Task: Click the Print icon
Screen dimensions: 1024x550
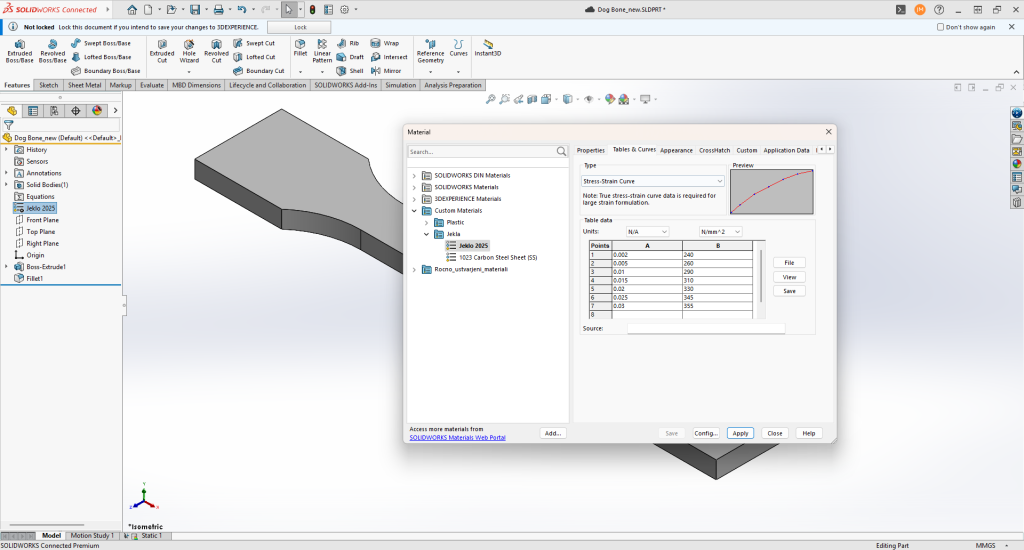Action: (x=219, y=10)
